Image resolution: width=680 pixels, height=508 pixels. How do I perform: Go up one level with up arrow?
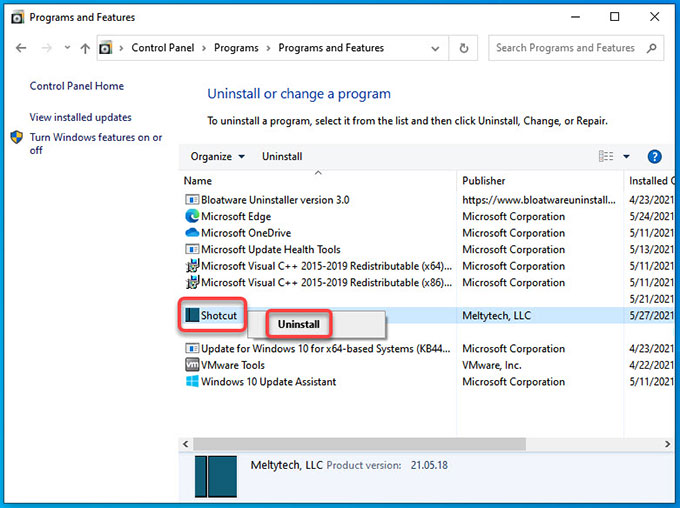(85, 48)
